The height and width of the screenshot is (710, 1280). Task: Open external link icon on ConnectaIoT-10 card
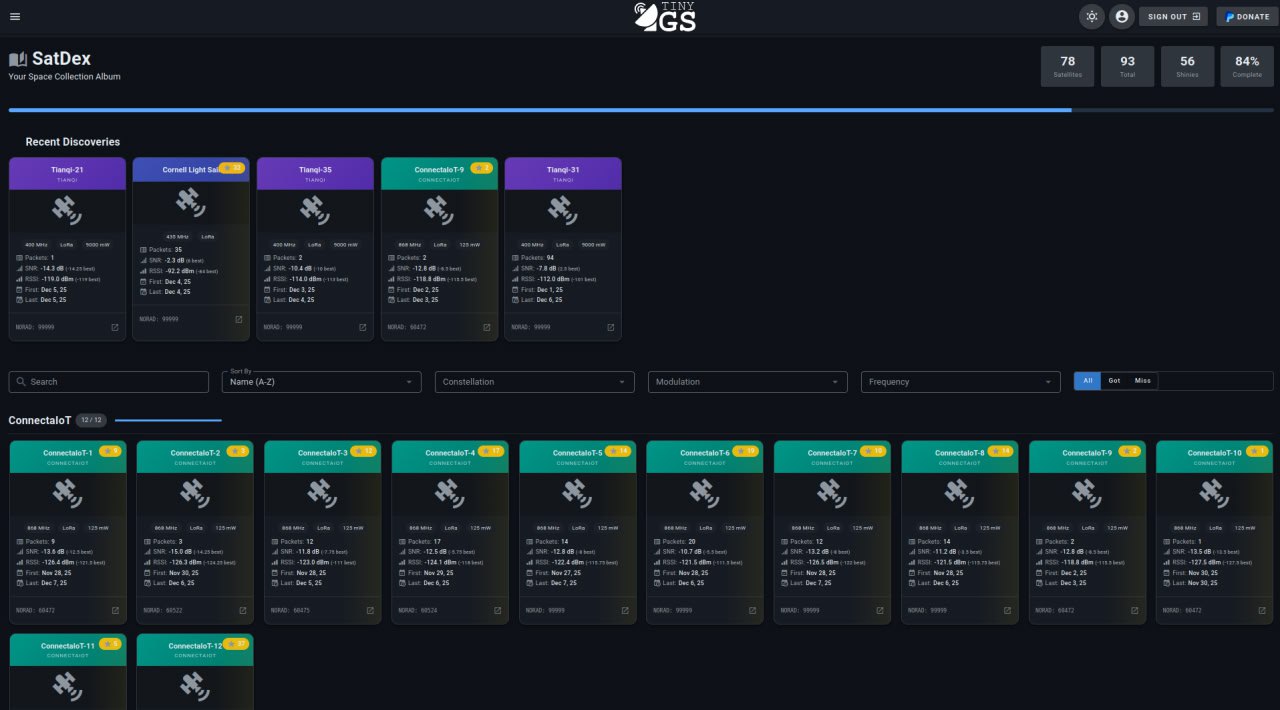click(1262, 610)
